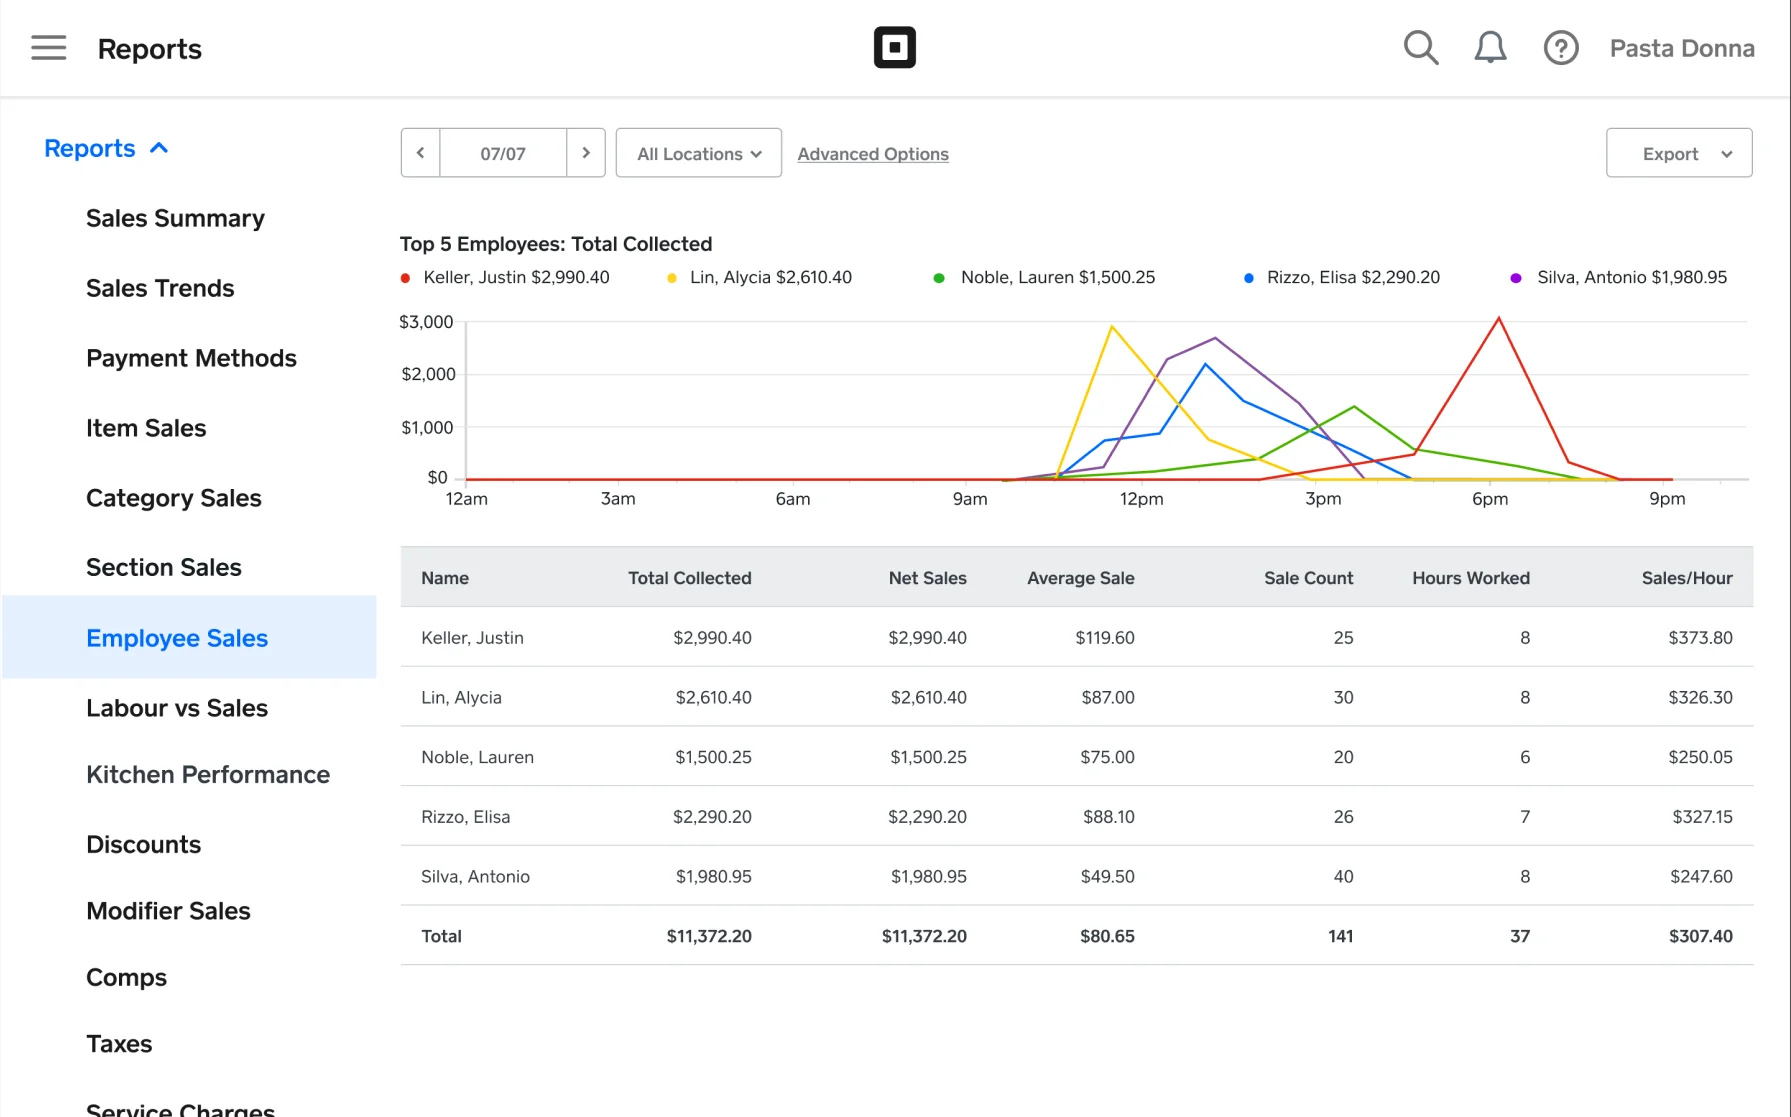
Task: Click the blue Rizzo, Elisa legend dot
Action: pyautogui.click(x=1248, y=278)
